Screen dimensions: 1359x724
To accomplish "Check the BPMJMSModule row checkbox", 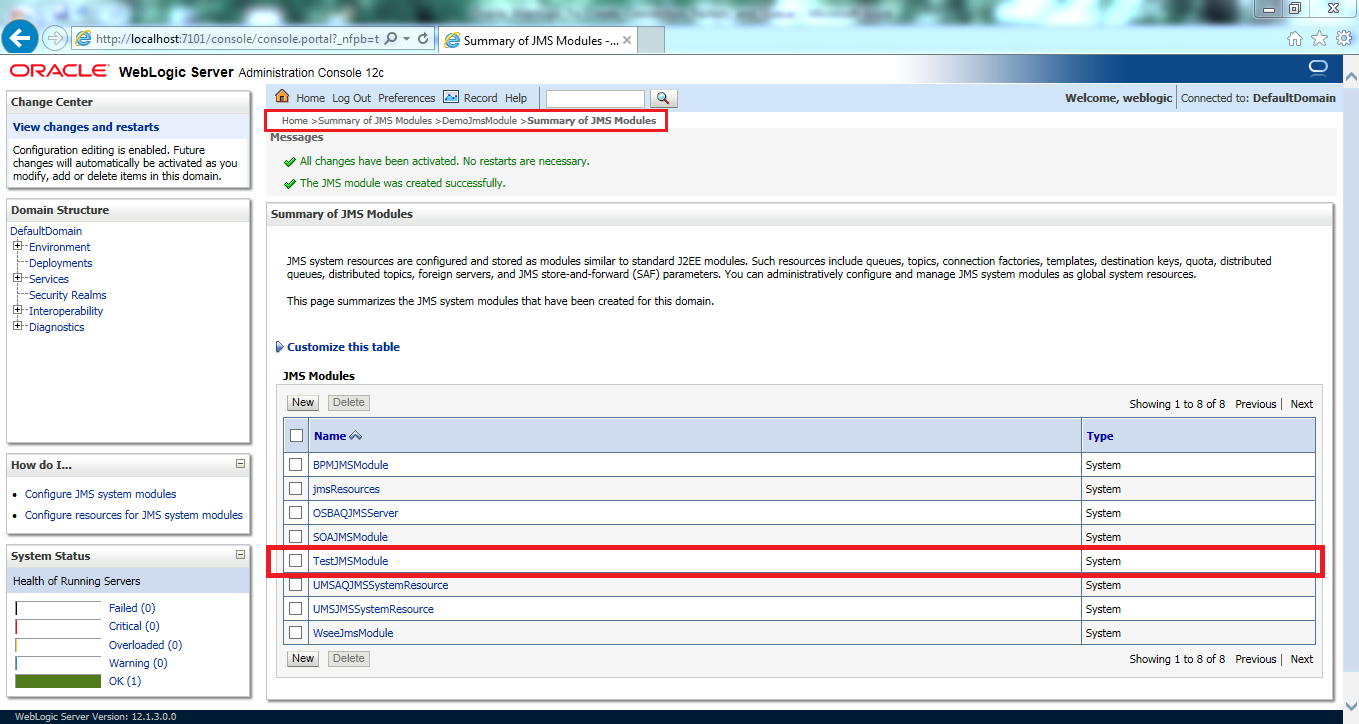I will click(x=295, y=465).
